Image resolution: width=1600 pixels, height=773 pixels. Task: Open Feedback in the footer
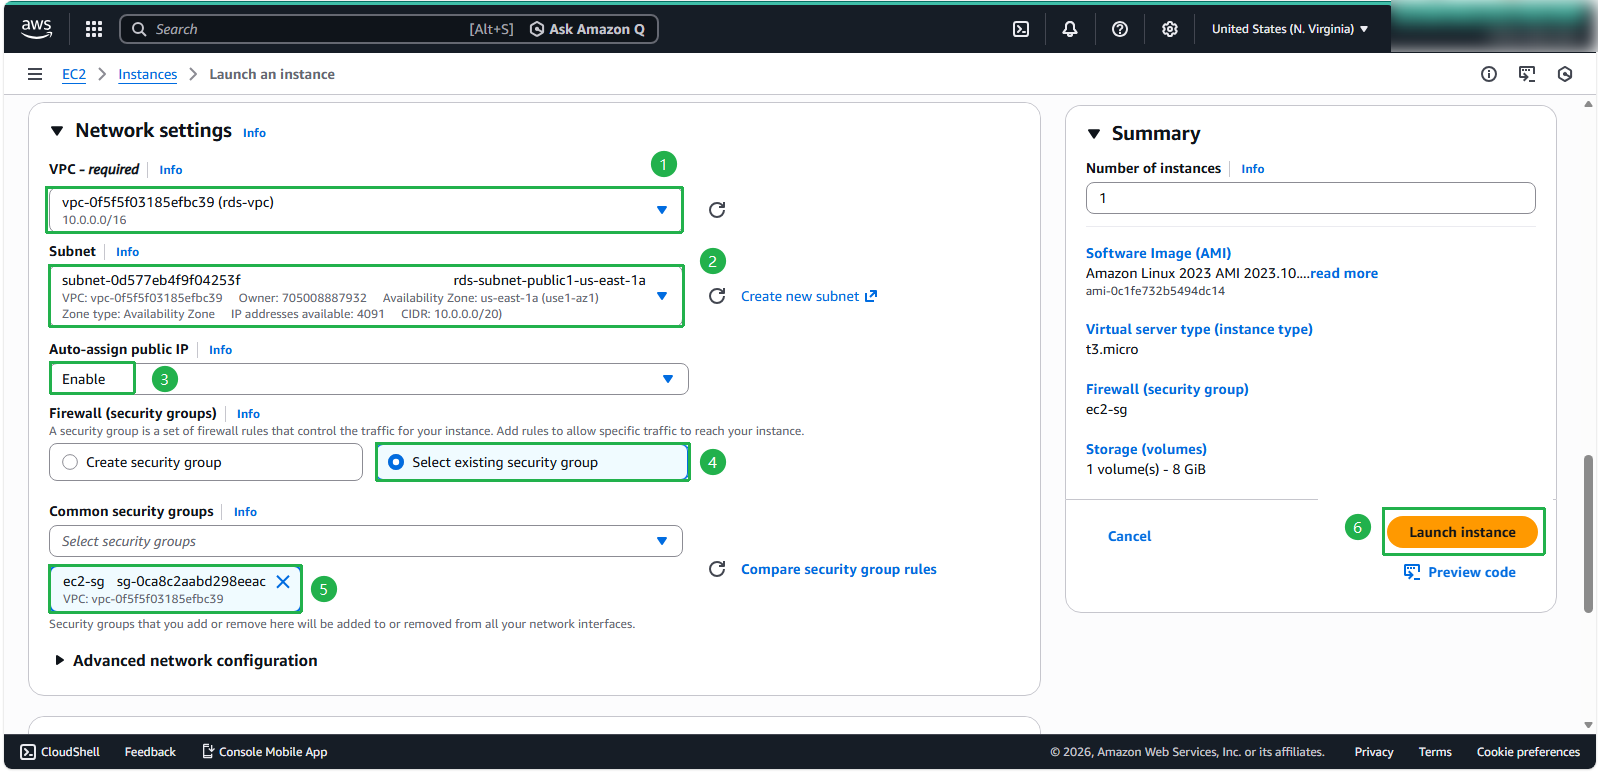click(x=150, y=752)
